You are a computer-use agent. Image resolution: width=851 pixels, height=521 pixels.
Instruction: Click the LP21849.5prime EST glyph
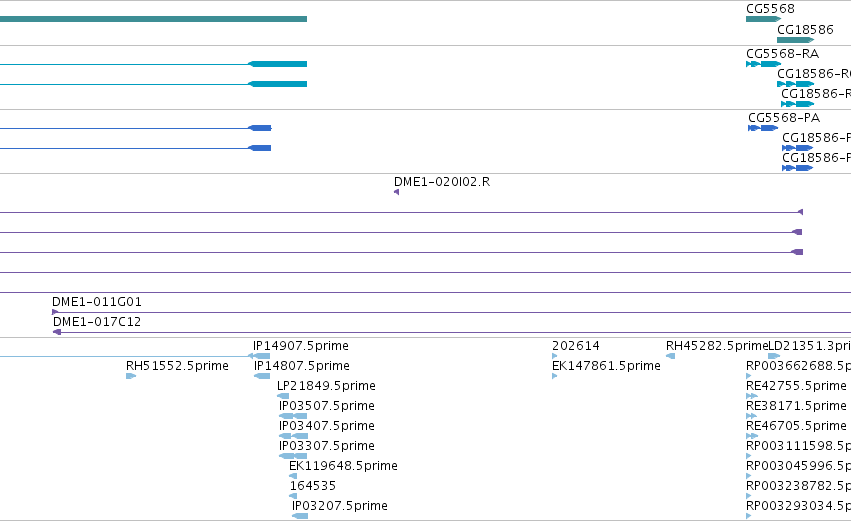(283, 396)
